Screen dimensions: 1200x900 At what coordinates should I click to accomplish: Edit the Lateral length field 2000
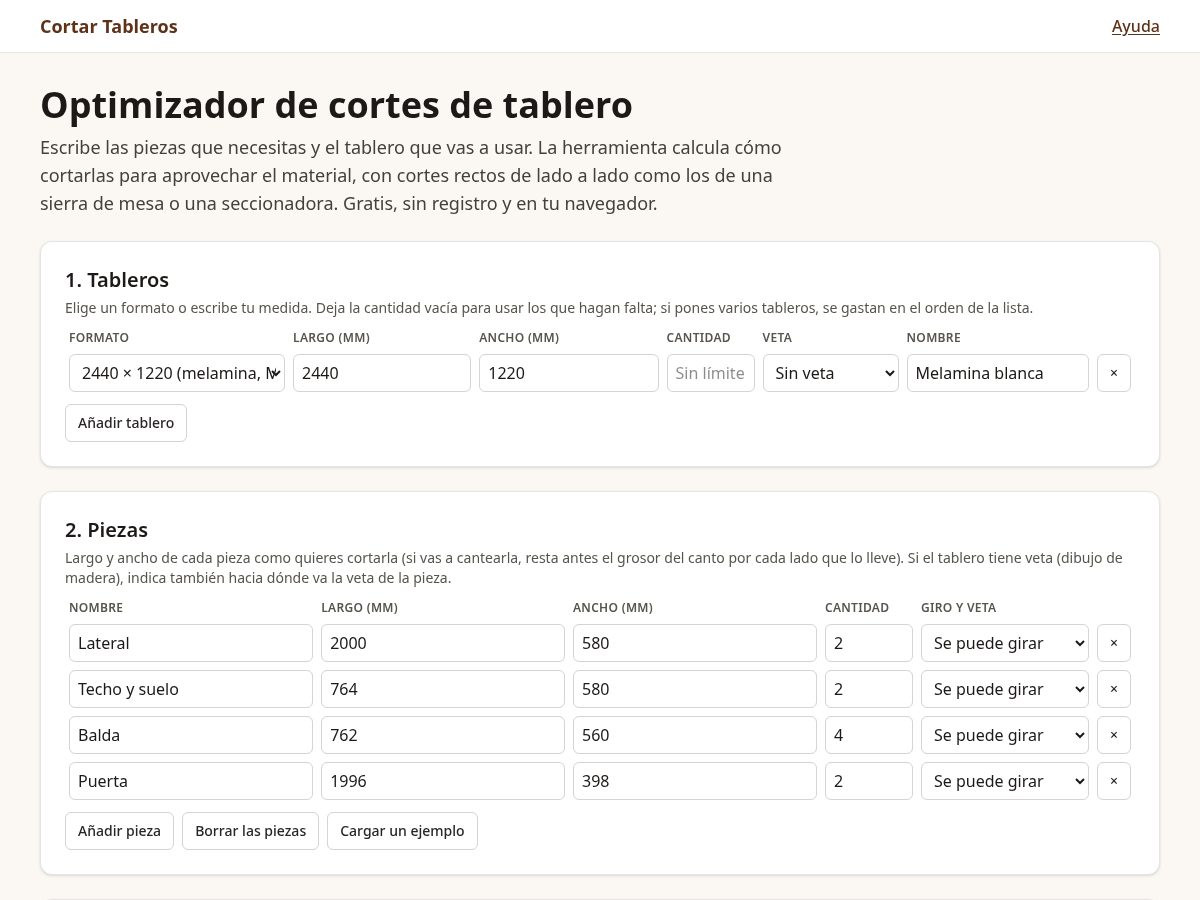coord(443,643)
